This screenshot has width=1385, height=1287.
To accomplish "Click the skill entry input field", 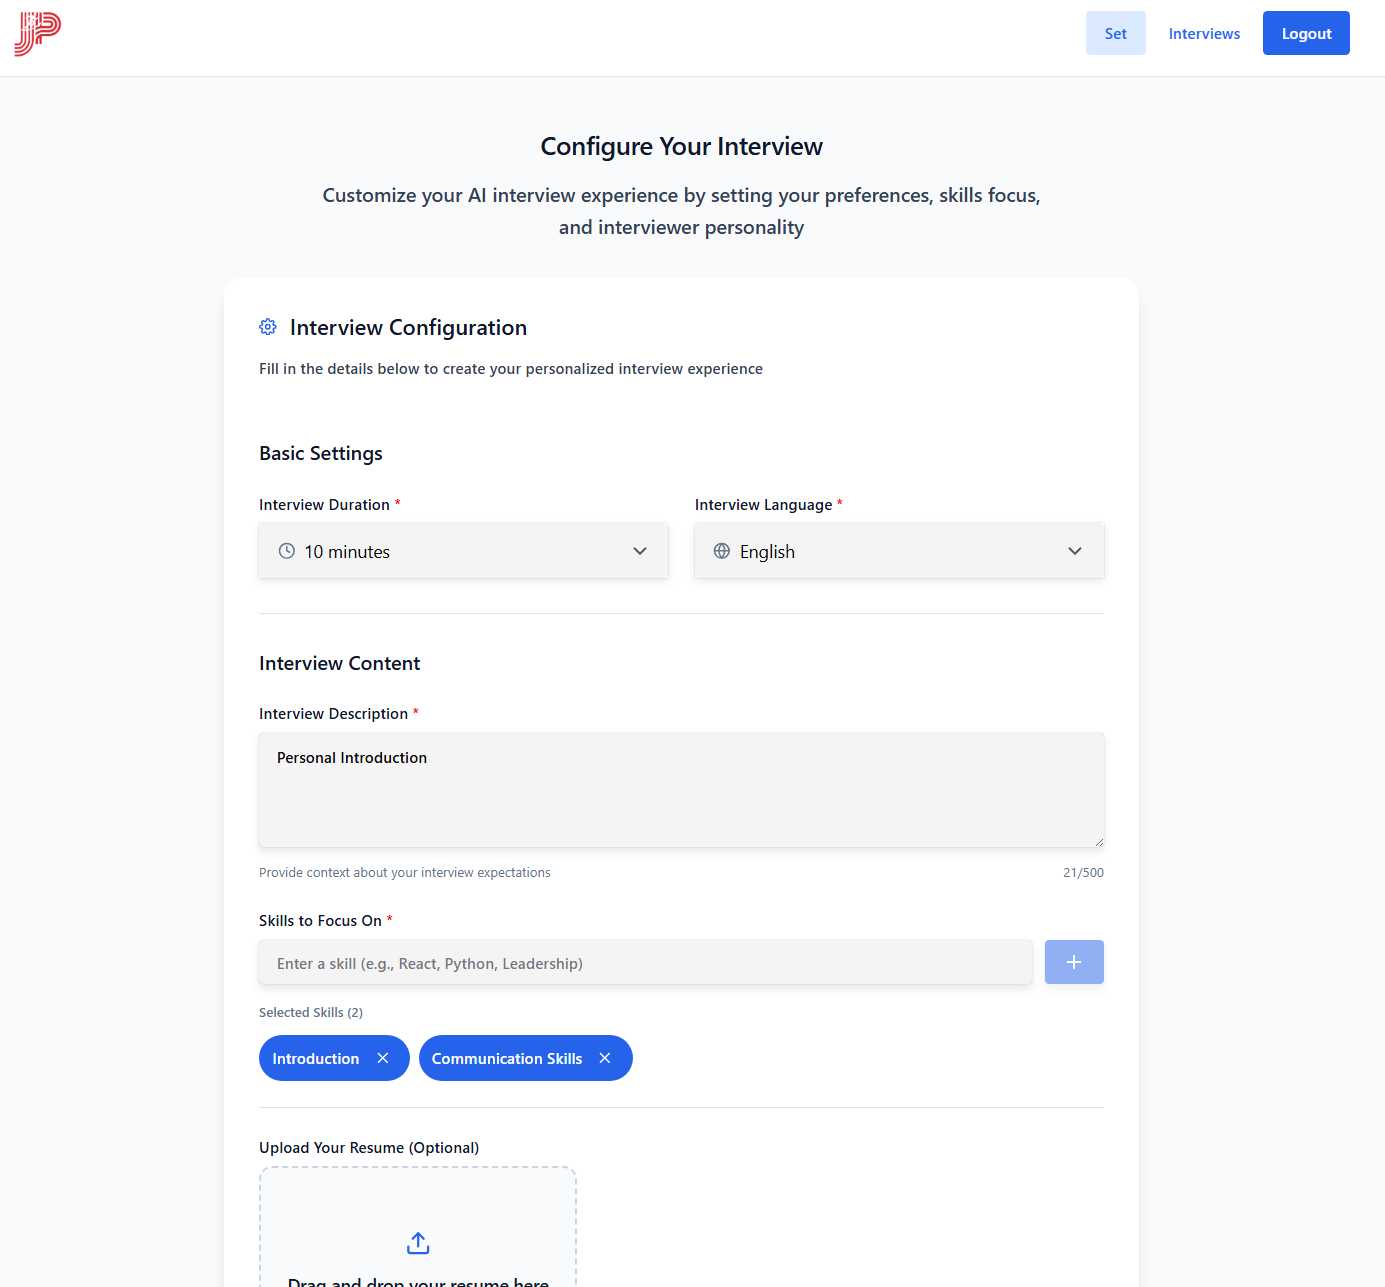I will 645,963.
